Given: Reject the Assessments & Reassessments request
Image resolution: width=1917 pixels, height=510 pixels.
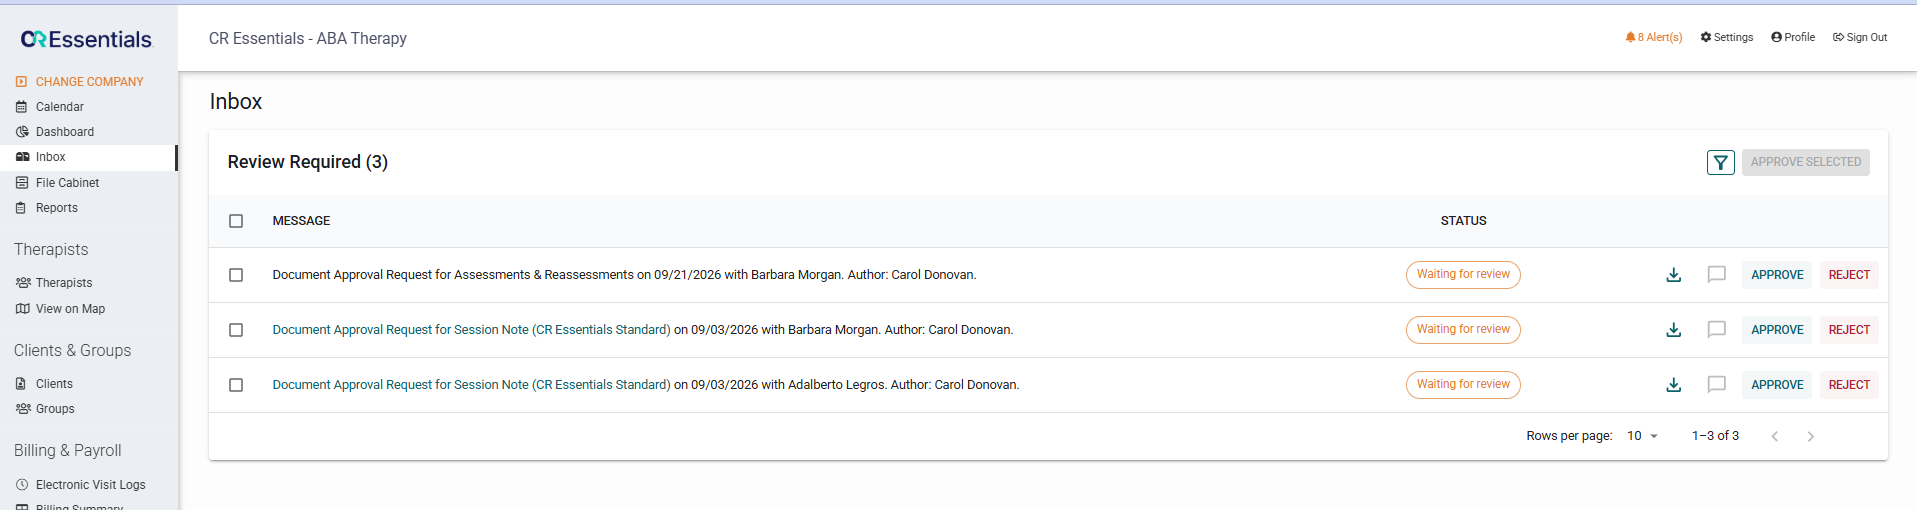Looking at the screenshot, I should [x=1849, y=275].
